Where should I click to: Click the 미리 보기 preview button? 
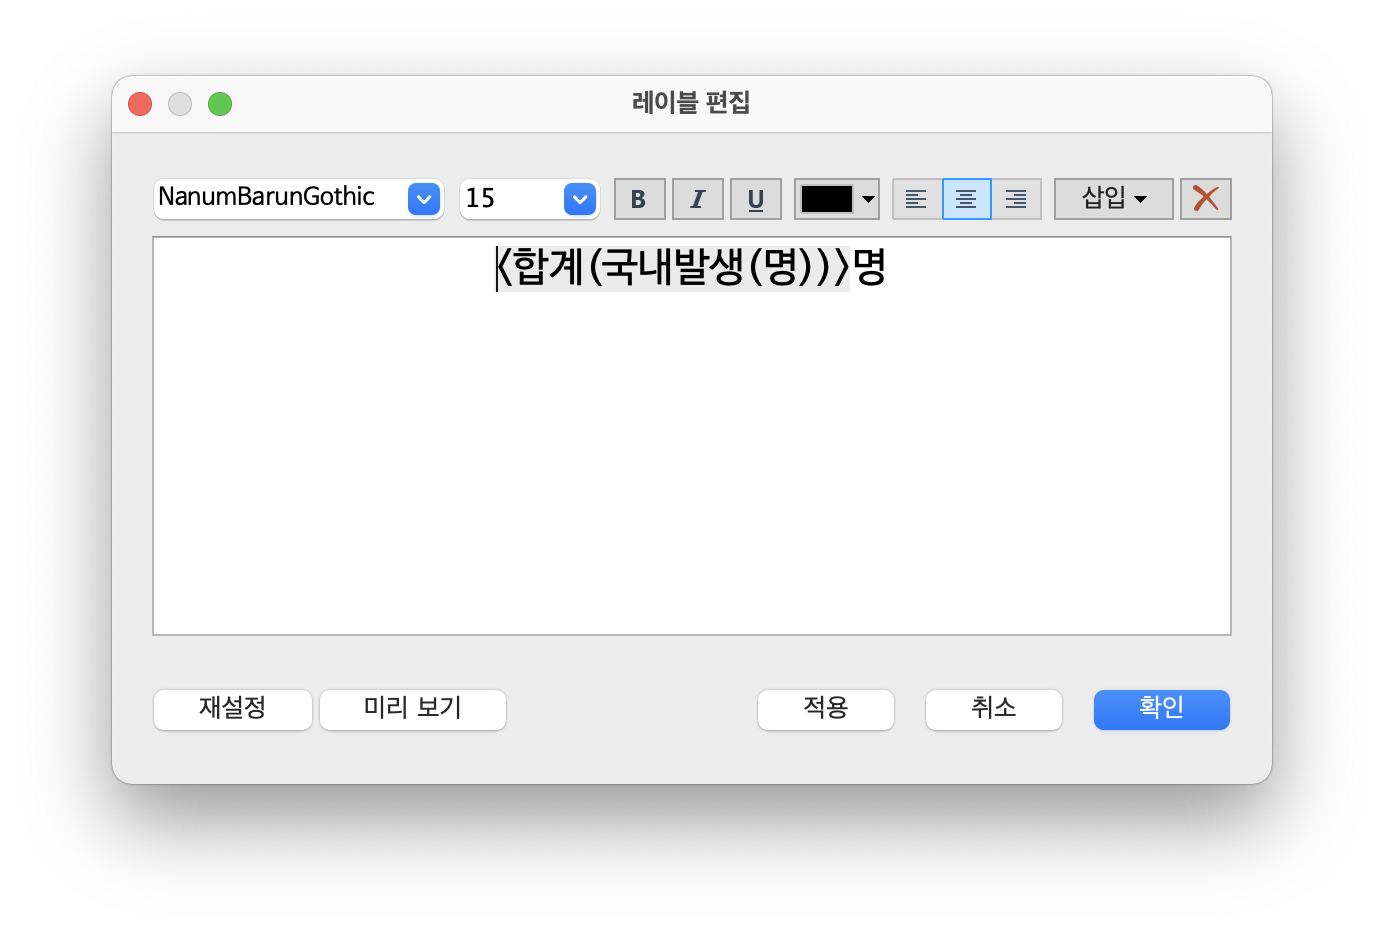point(413,709)
